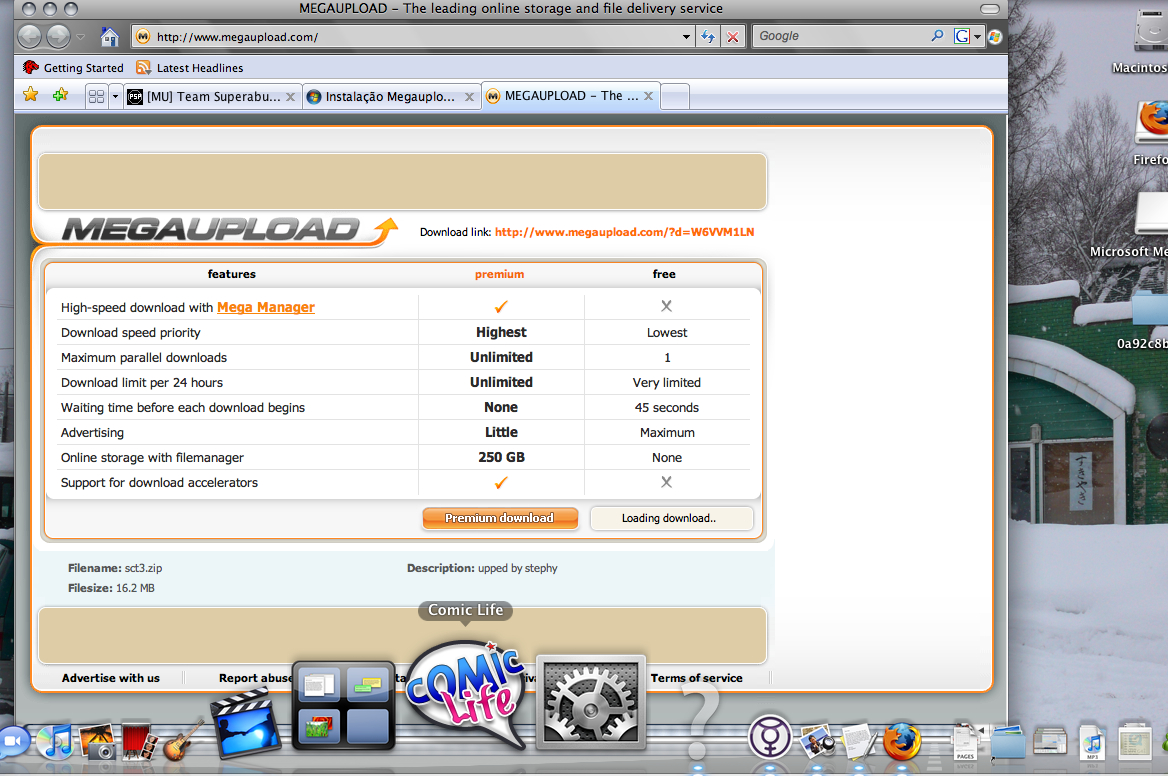This screenshot has height=776, width=1168.
Task: Launch iMovie clapperboard in the Dock
Action: click(245, 722)
